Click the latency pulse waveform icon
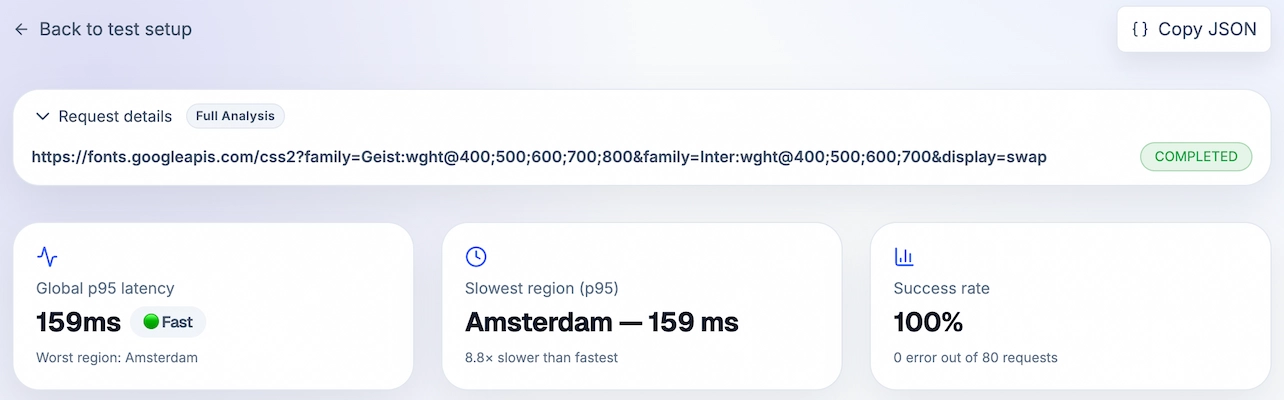The image size is (1284, 400). click(47, 257)
